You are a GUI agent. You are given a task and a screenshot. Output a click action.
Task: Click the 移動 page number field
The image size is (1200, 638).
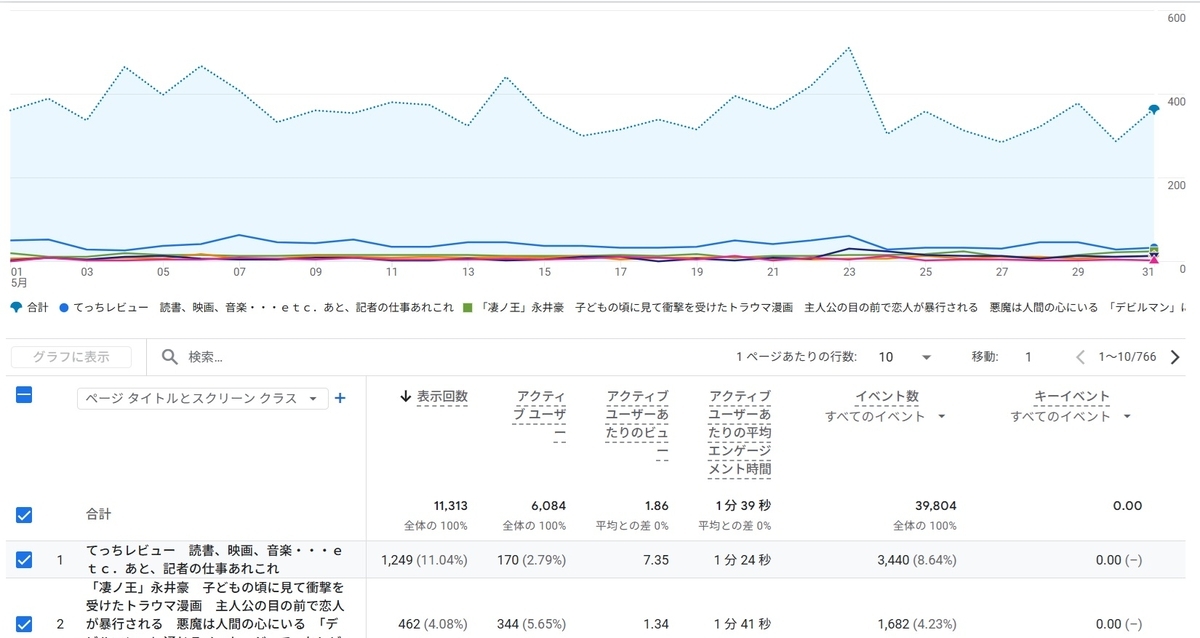(1028, 357)
